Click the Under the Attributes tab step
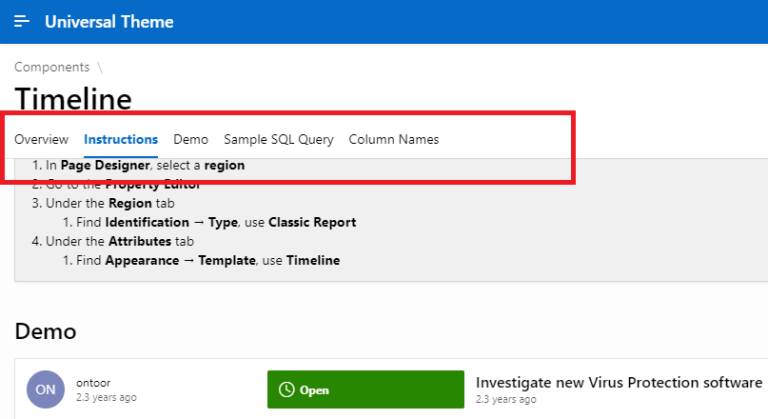Viewport: 768px width, 419px height. (x=113, y=241)
